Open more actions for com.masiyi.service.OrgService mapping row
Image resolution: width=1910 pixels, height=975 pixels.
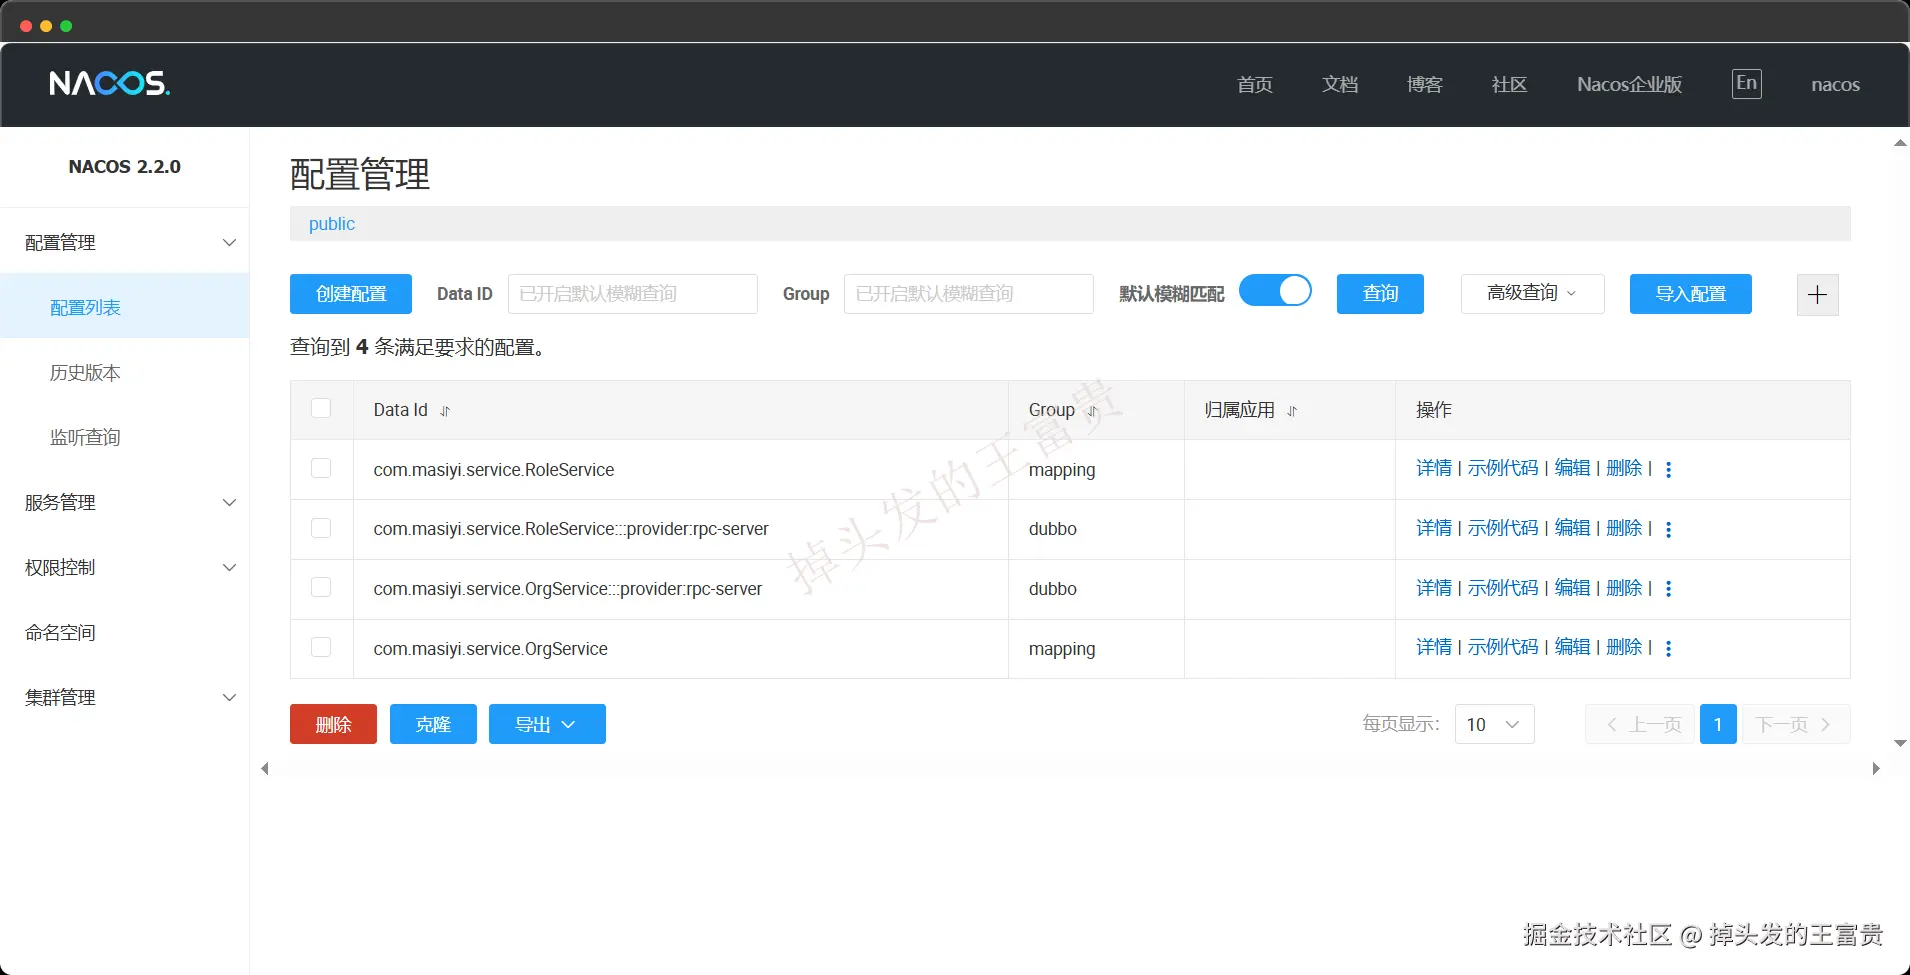[x=1668, y=649]
